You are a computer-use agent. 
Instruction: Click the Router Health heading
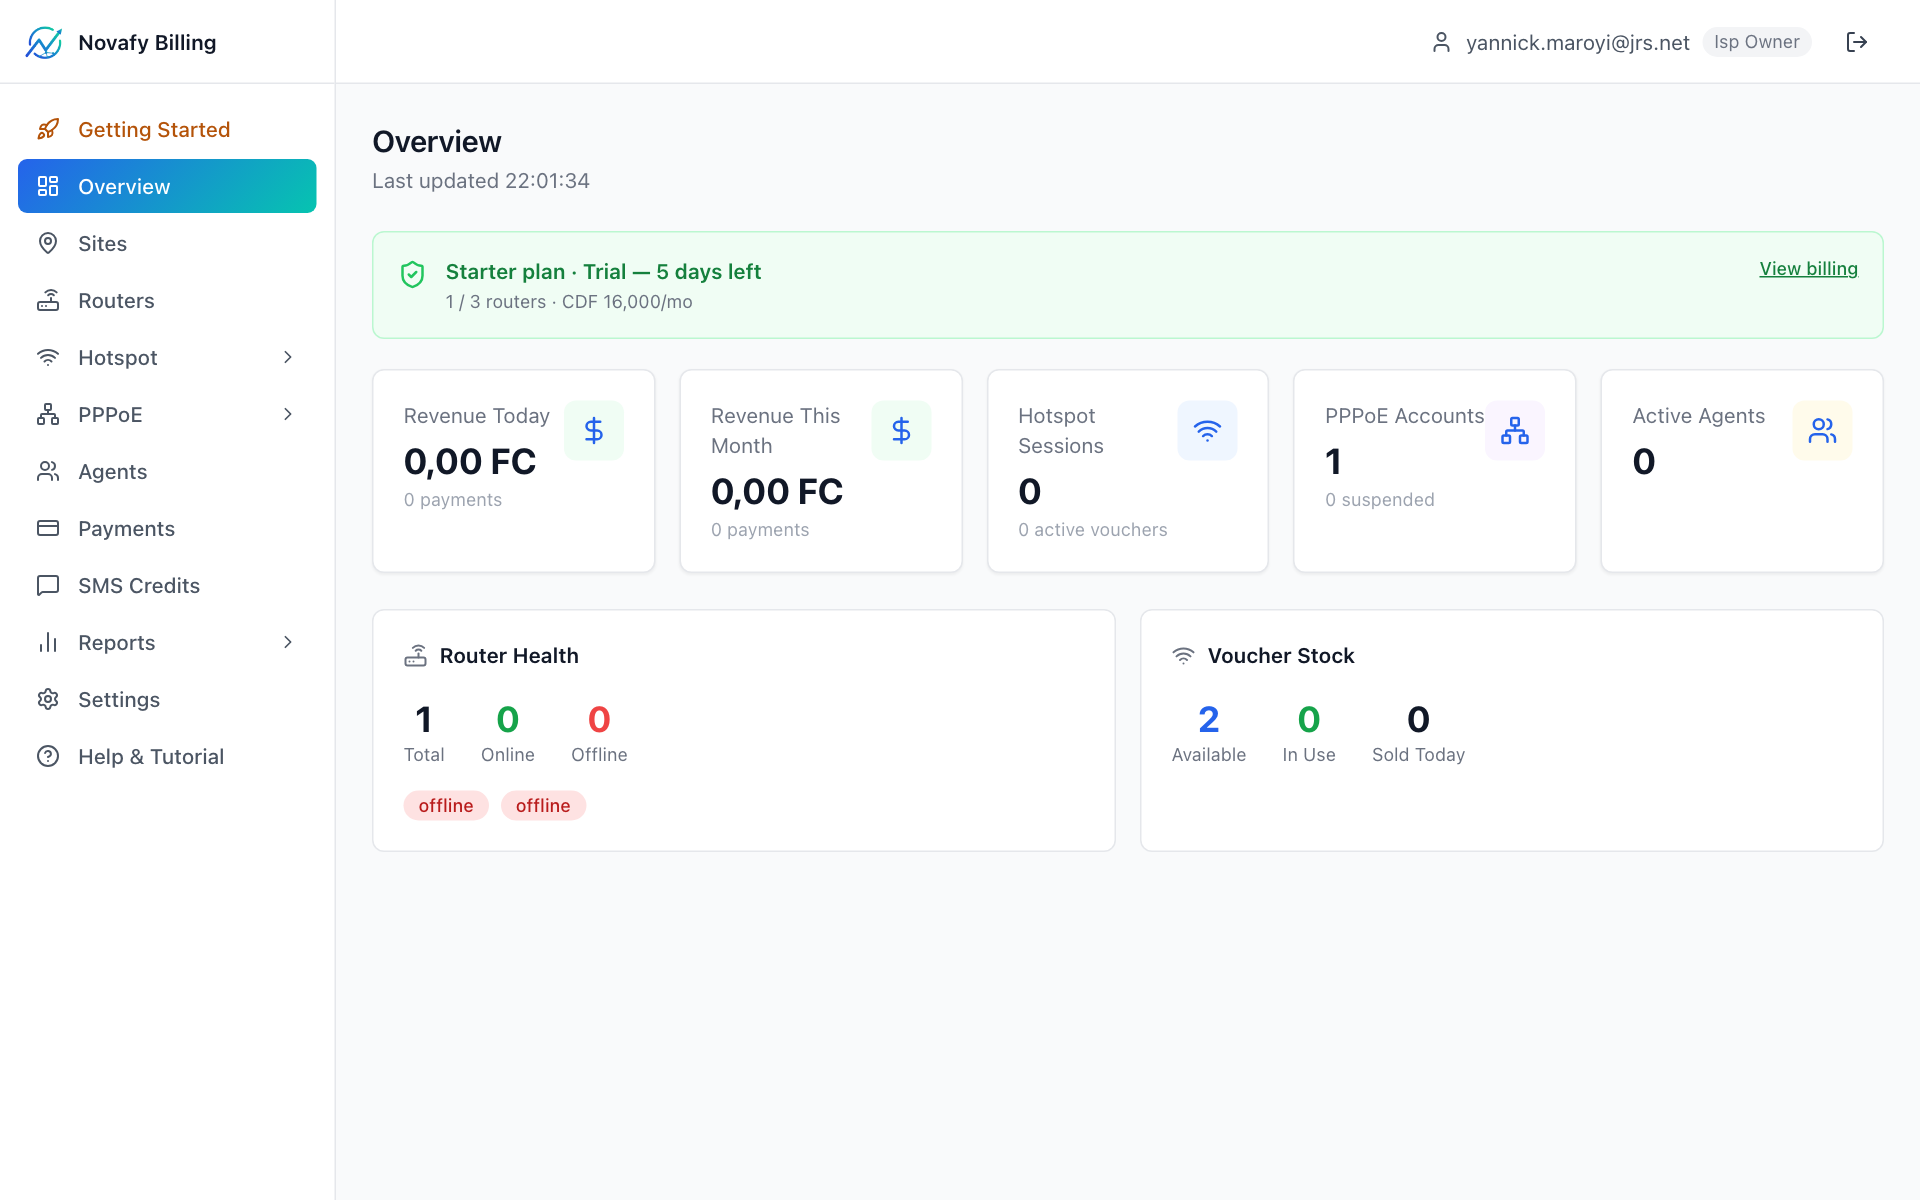[509, 656]
